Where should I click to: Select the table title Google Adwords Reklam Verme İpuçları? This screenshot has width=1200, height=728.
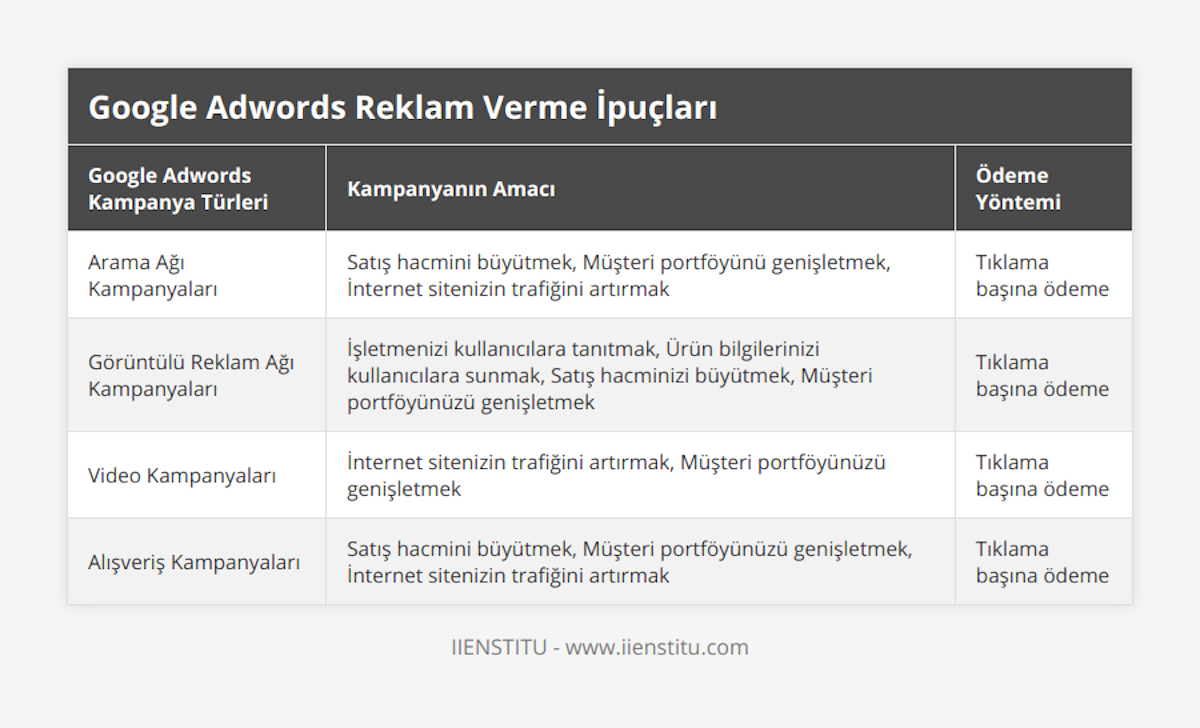[x=402, y=107]
